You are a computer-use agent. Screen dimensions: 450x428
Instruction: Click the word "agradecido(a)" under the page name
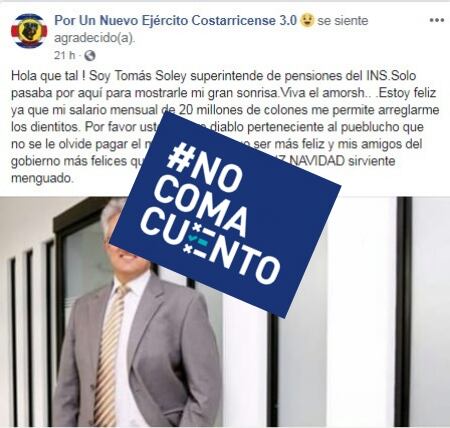point(95,38)
